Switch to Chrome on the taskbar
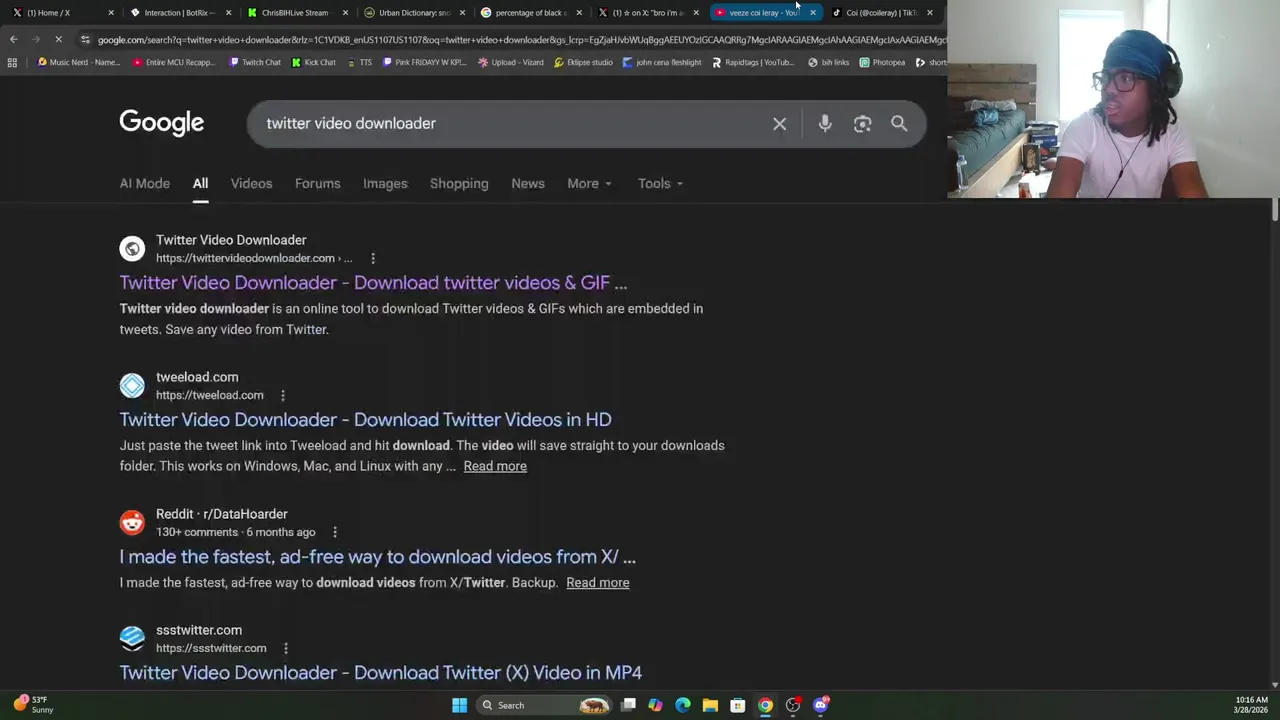Viewport: 1280px width, 720px height. tap(765, 705)
